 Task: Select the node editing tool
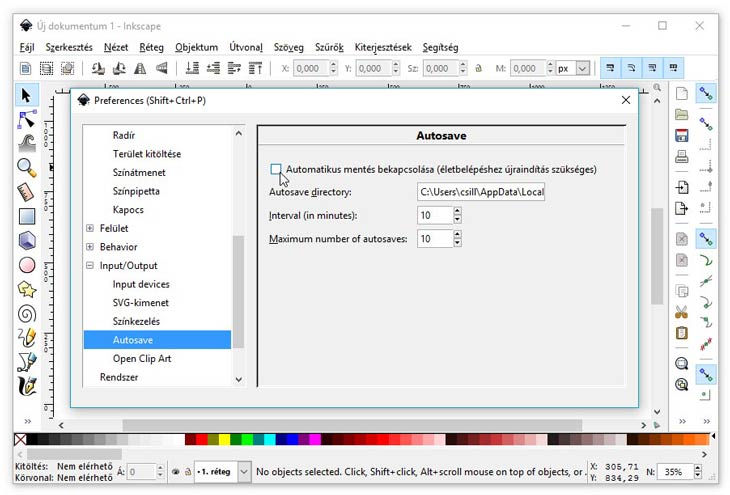[27, 119]
